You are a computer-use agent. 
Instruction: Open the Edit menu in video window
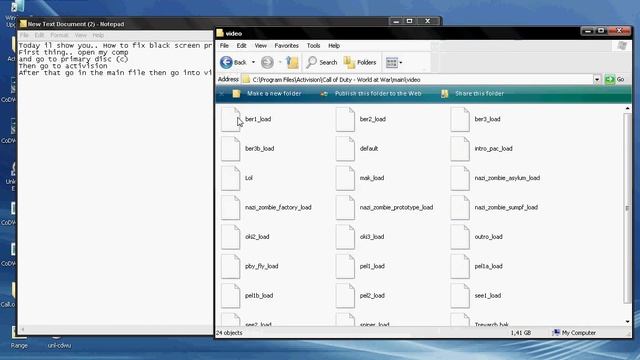[241, 46]
